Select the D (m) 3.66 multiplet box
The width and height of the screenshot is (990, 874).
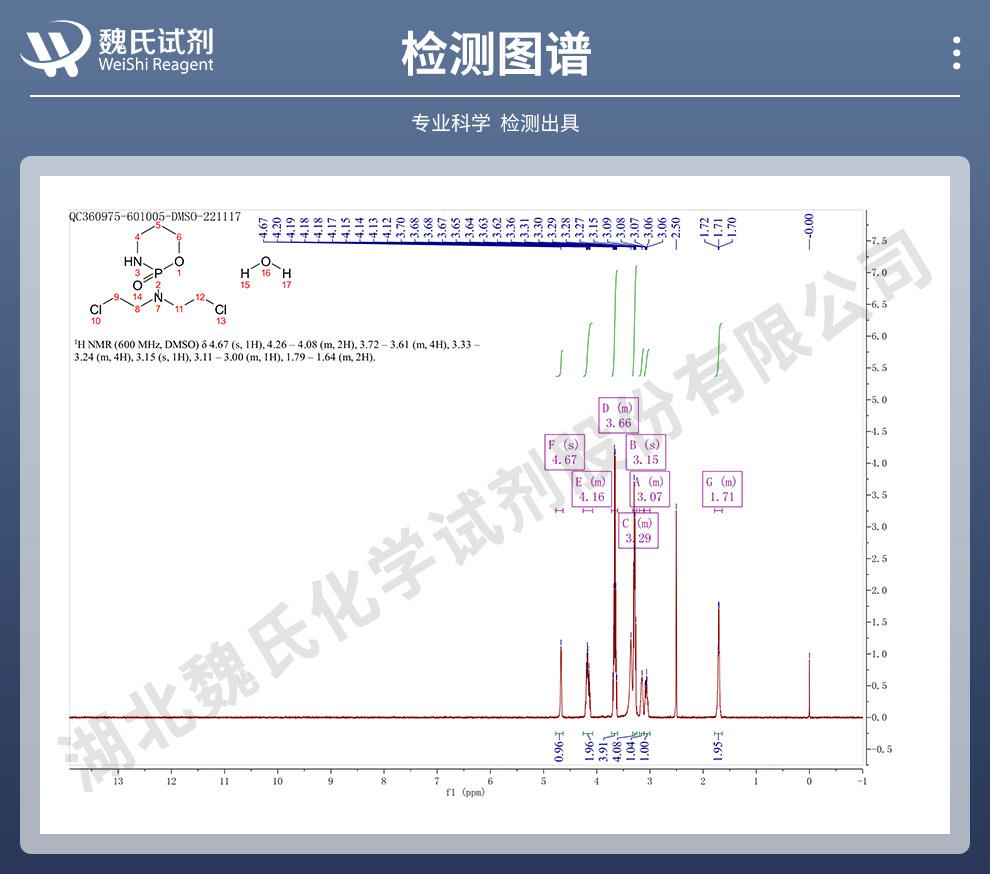click(618, 416)
